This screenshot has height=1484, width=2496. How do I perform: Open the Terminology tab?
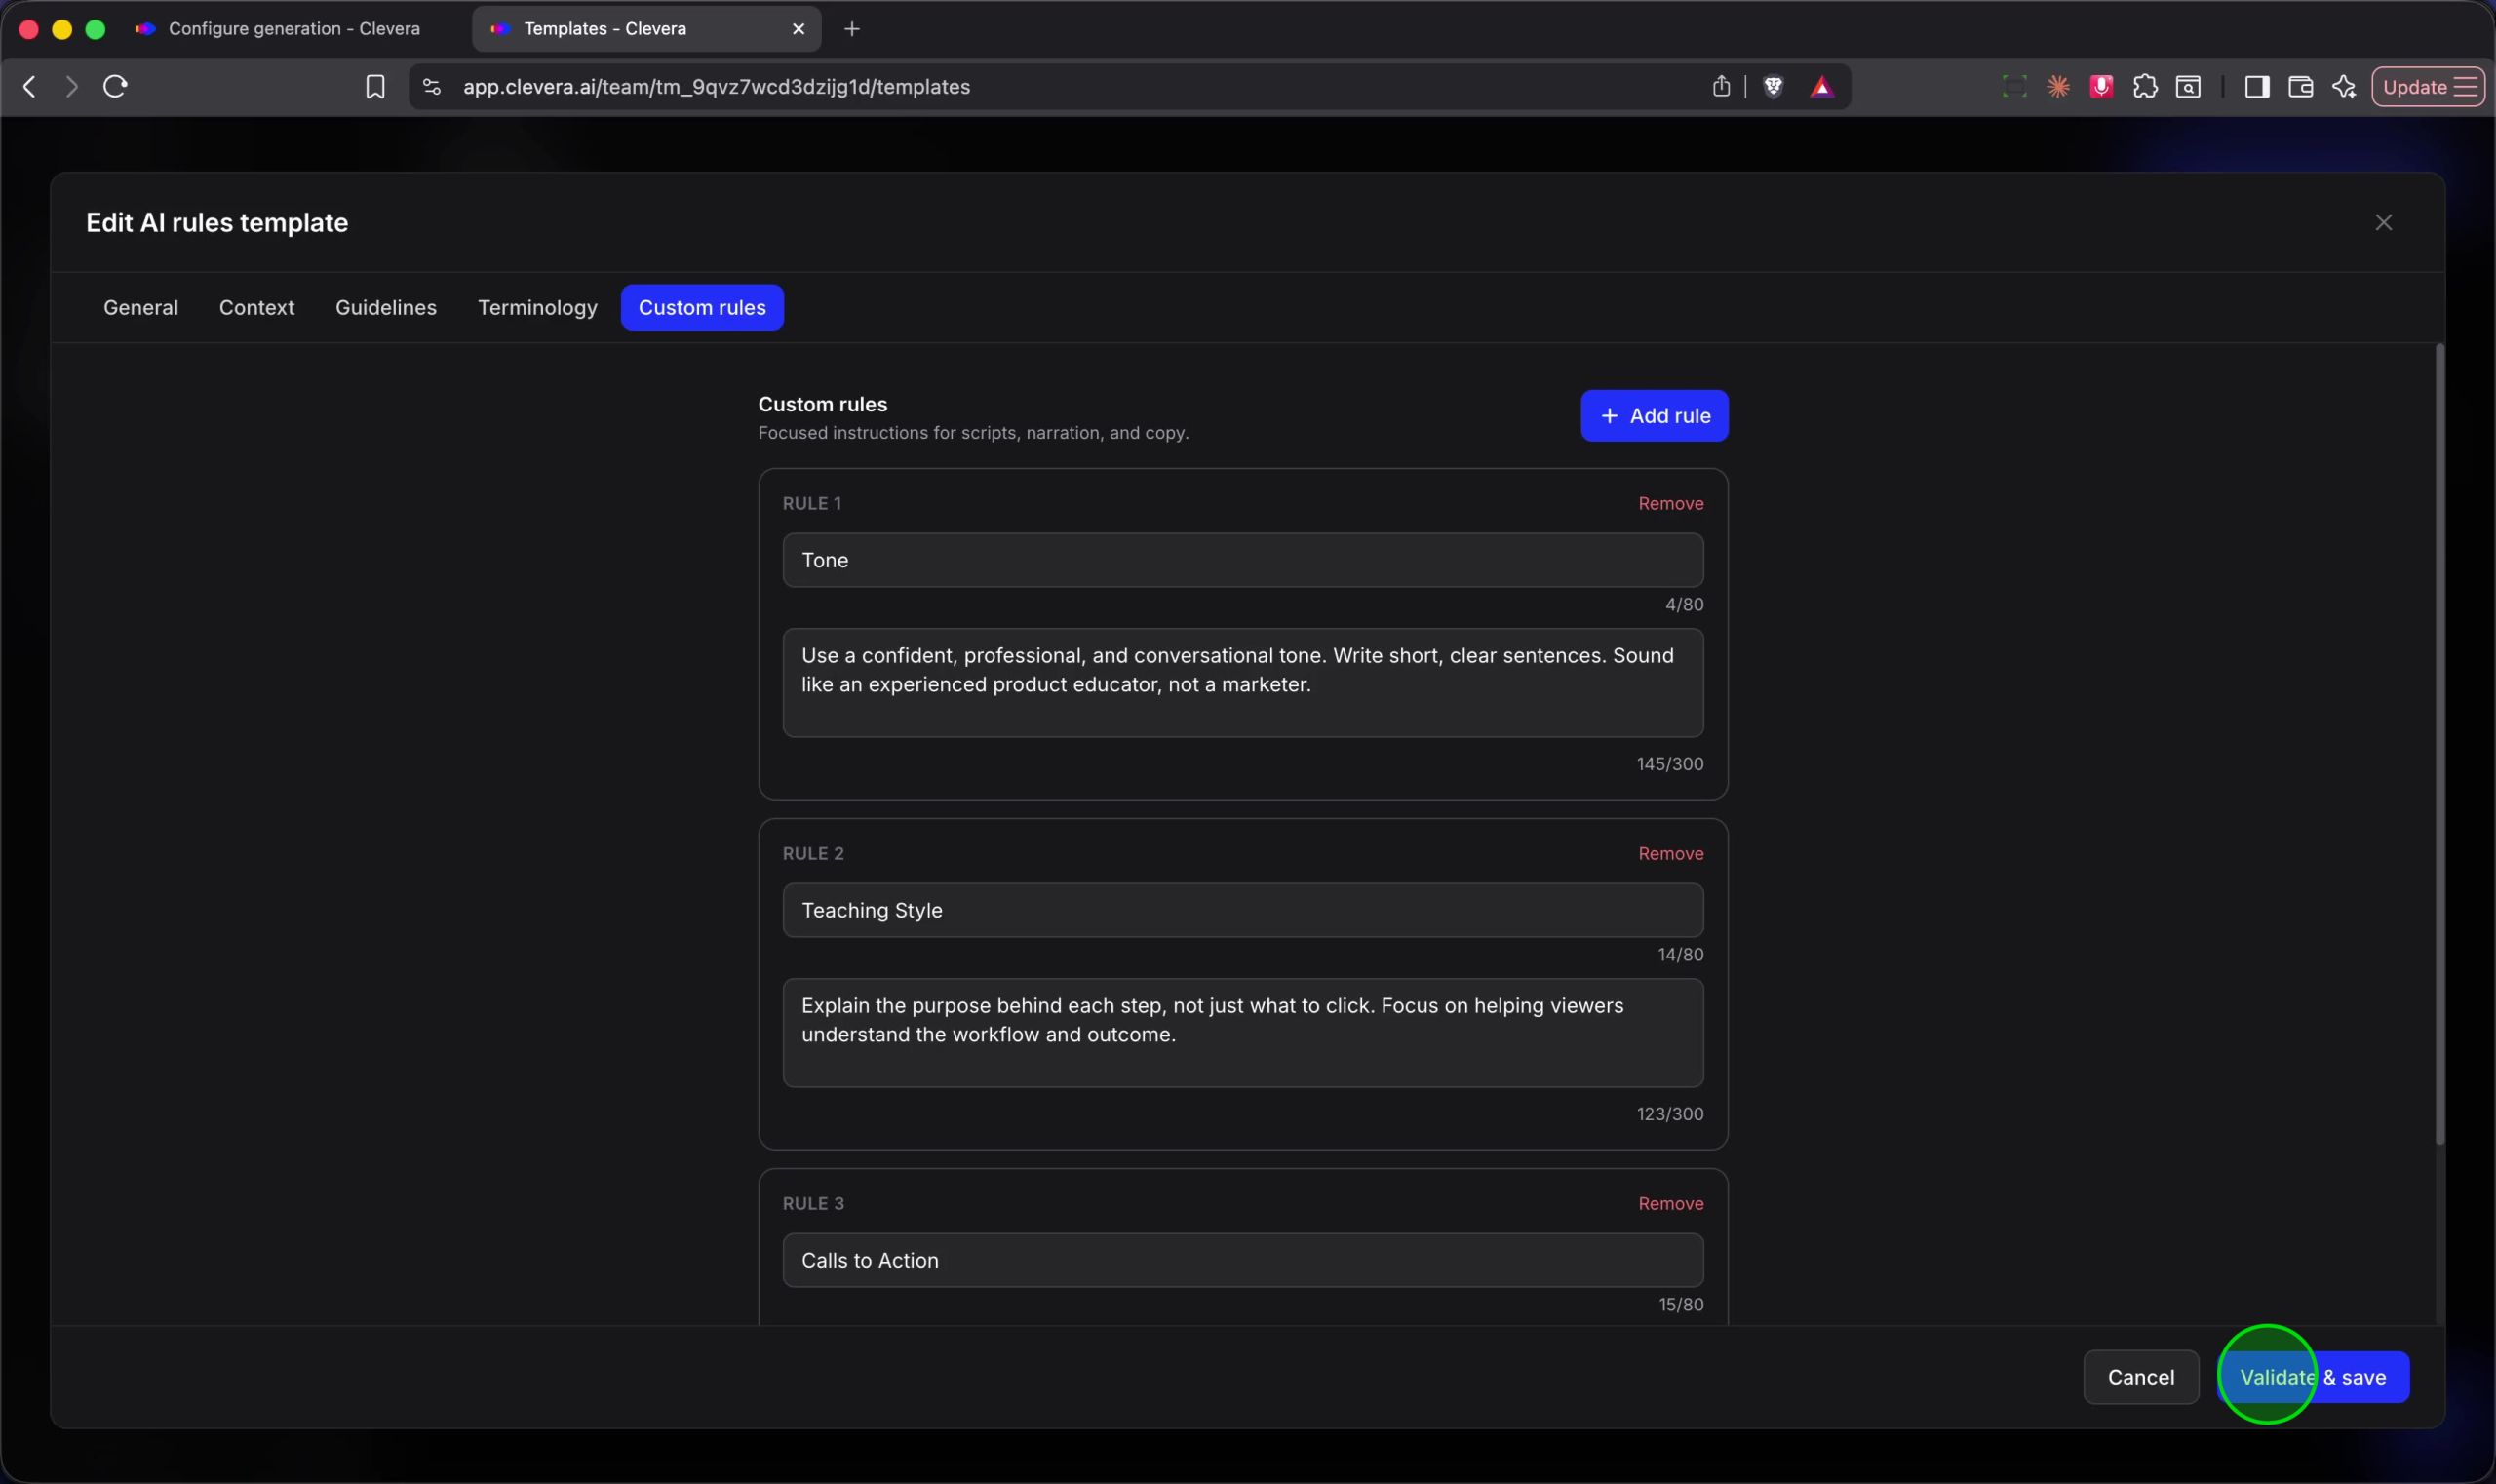point(538,308)
